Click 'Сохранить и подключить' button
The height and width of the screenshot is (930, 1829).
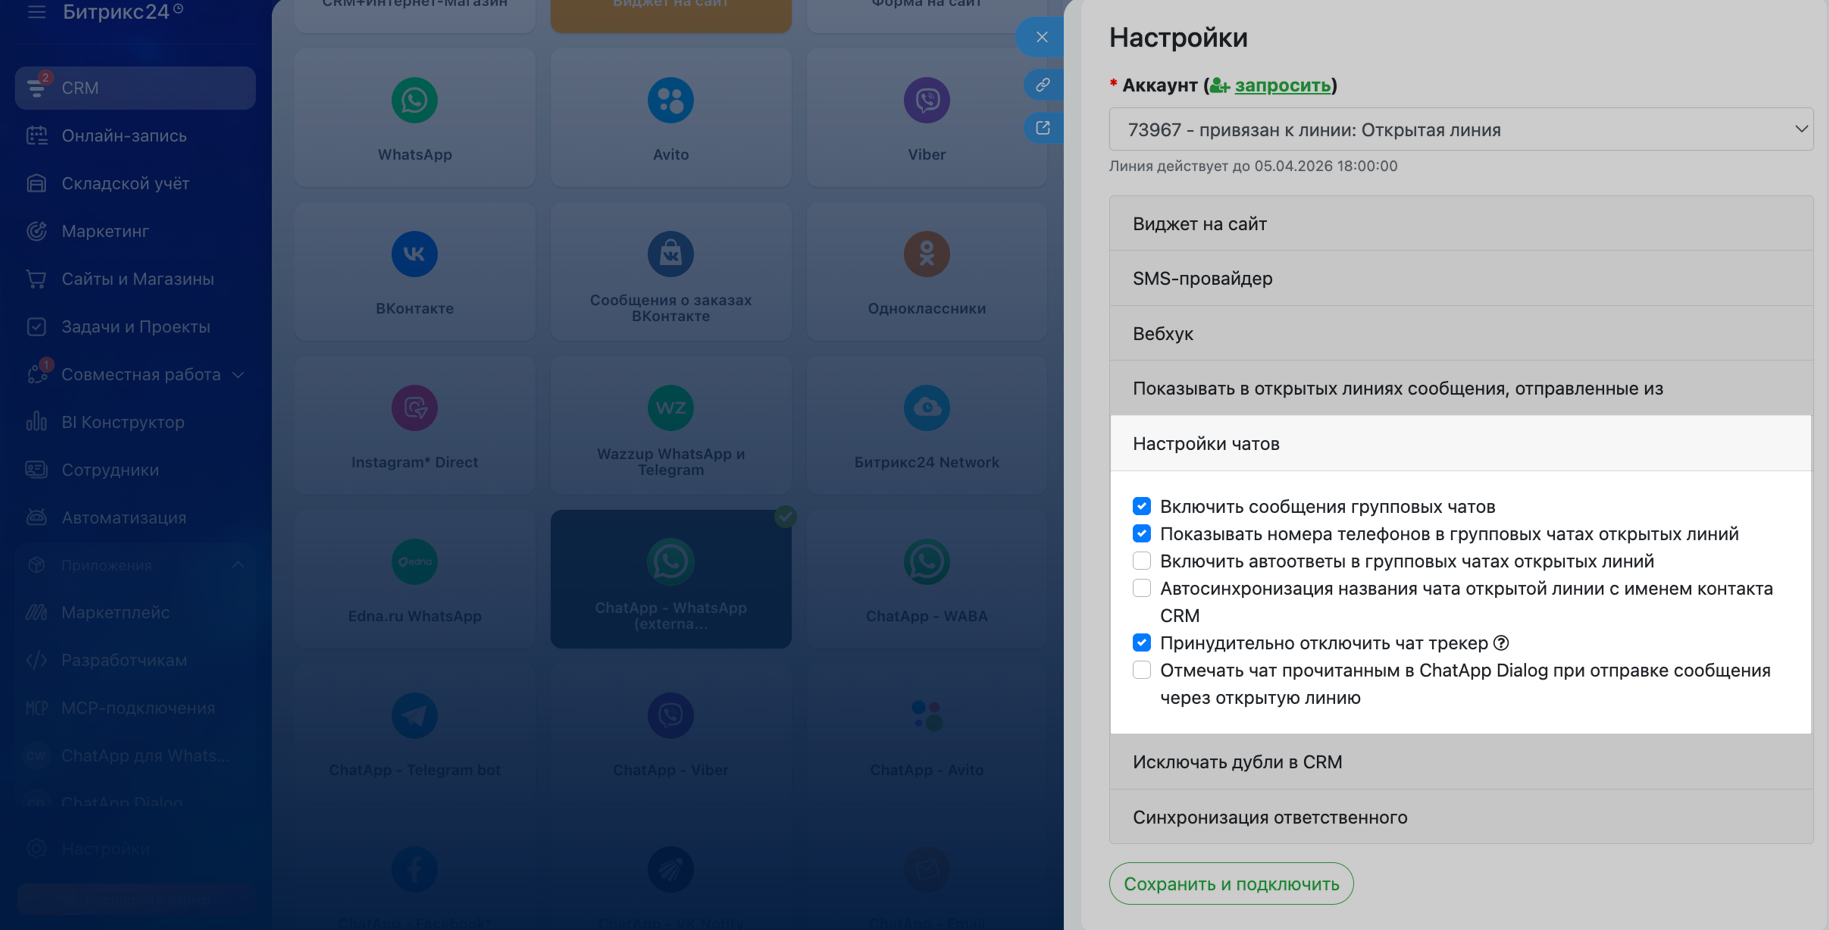(1231, 884)
